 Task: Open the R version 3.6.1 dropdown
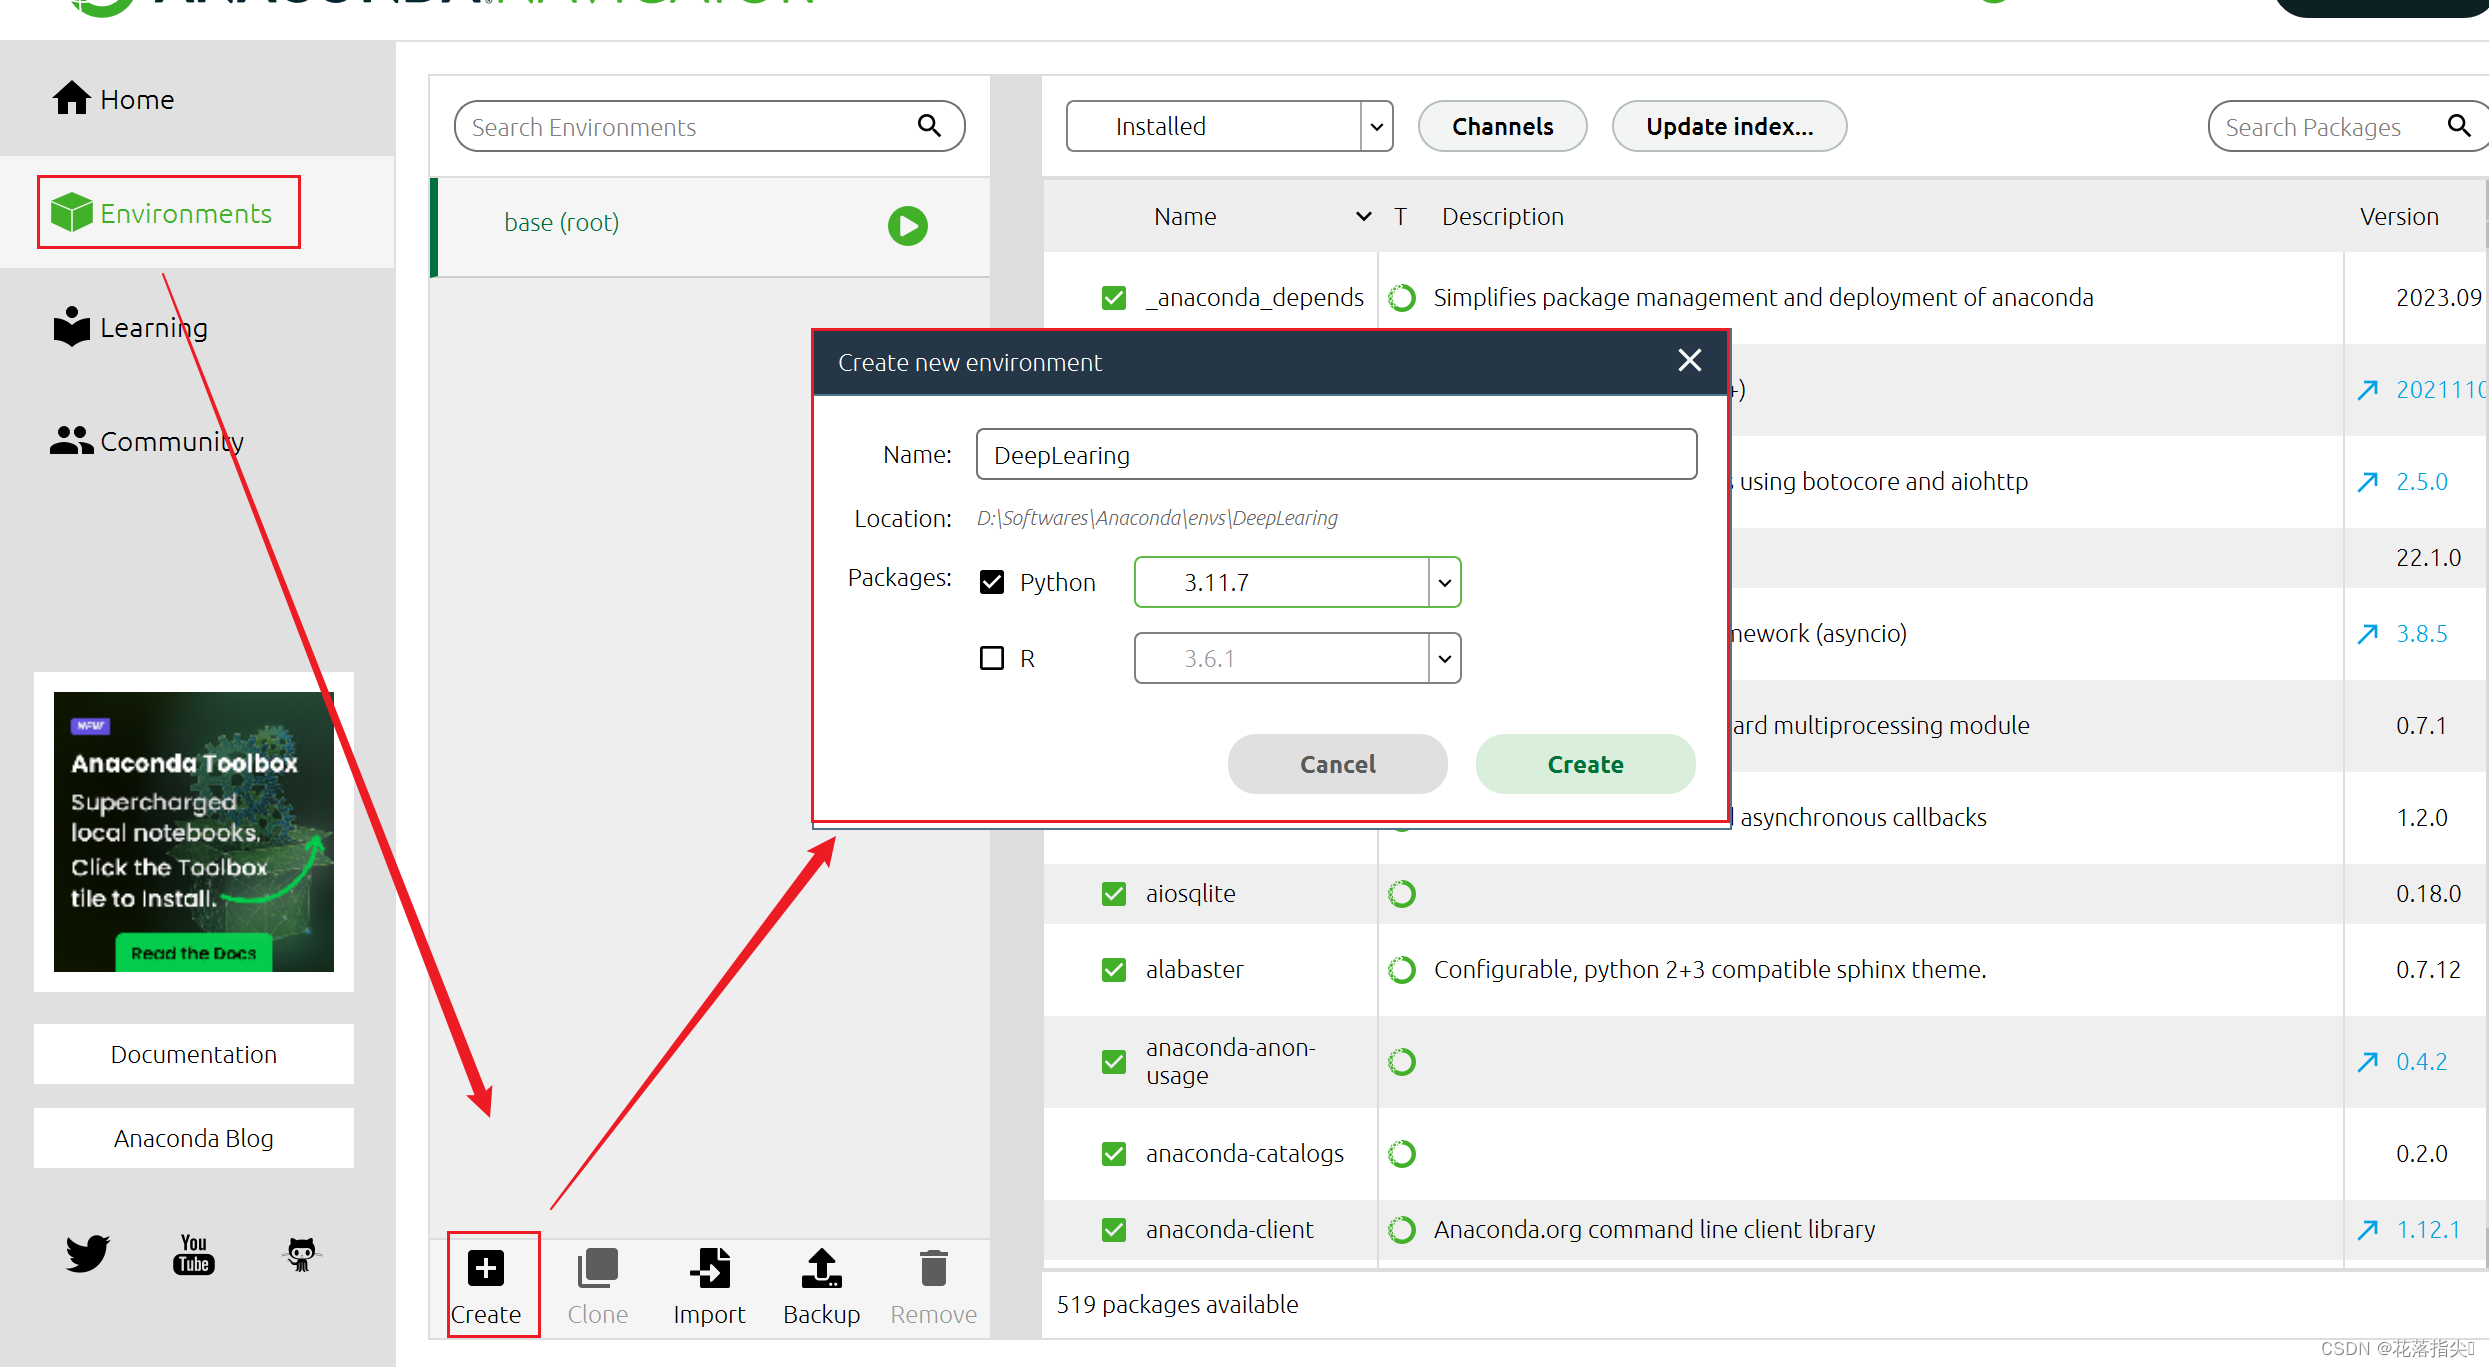1297,658
